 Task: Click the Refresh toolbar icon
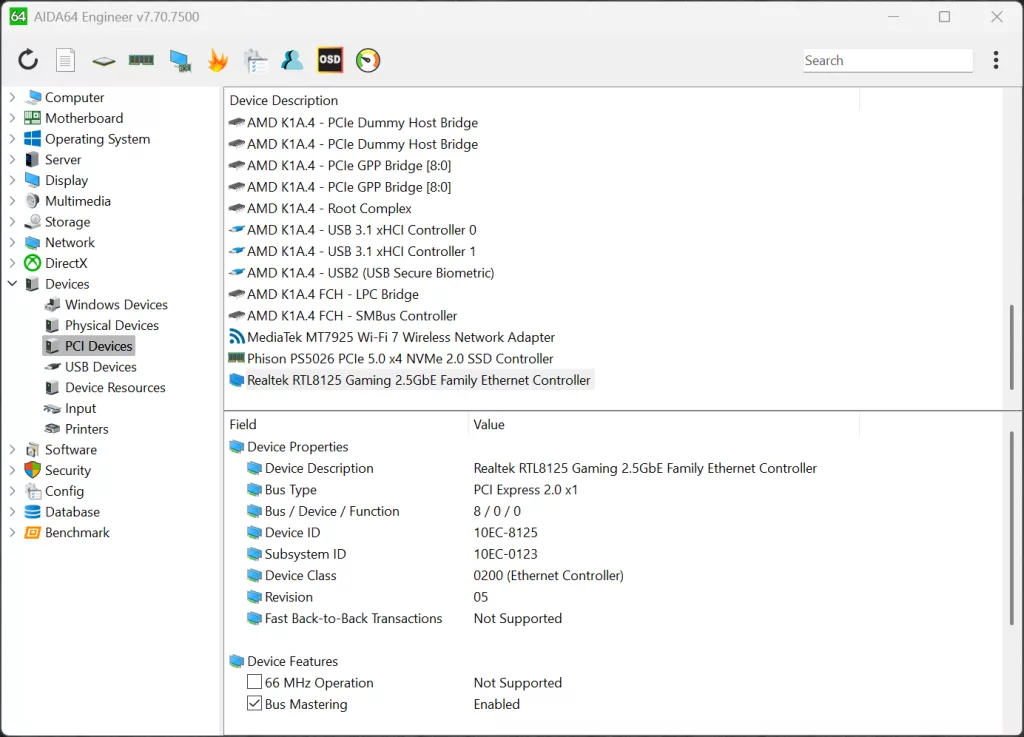tap(27, 60)
